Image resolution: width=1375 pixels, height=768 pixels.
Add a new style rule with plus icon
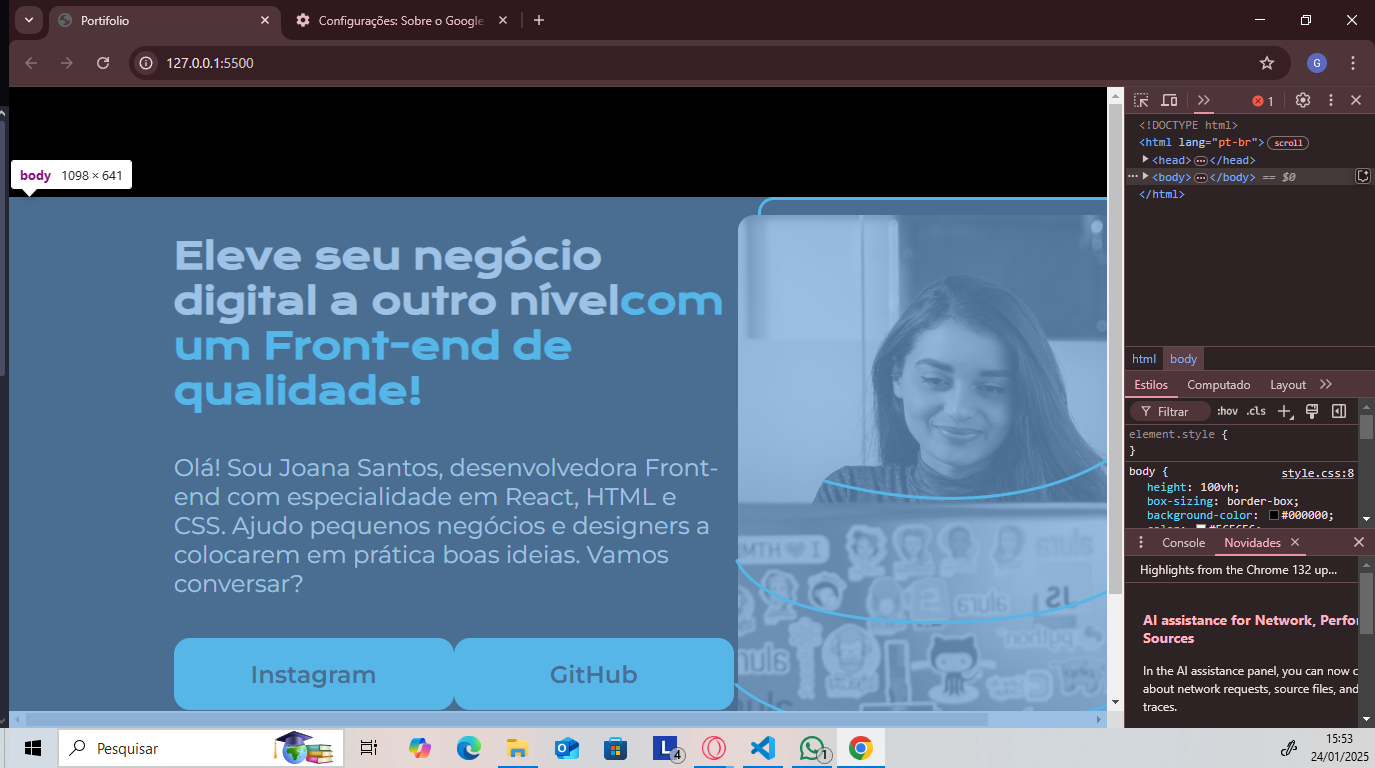(x=1286, y=411)
